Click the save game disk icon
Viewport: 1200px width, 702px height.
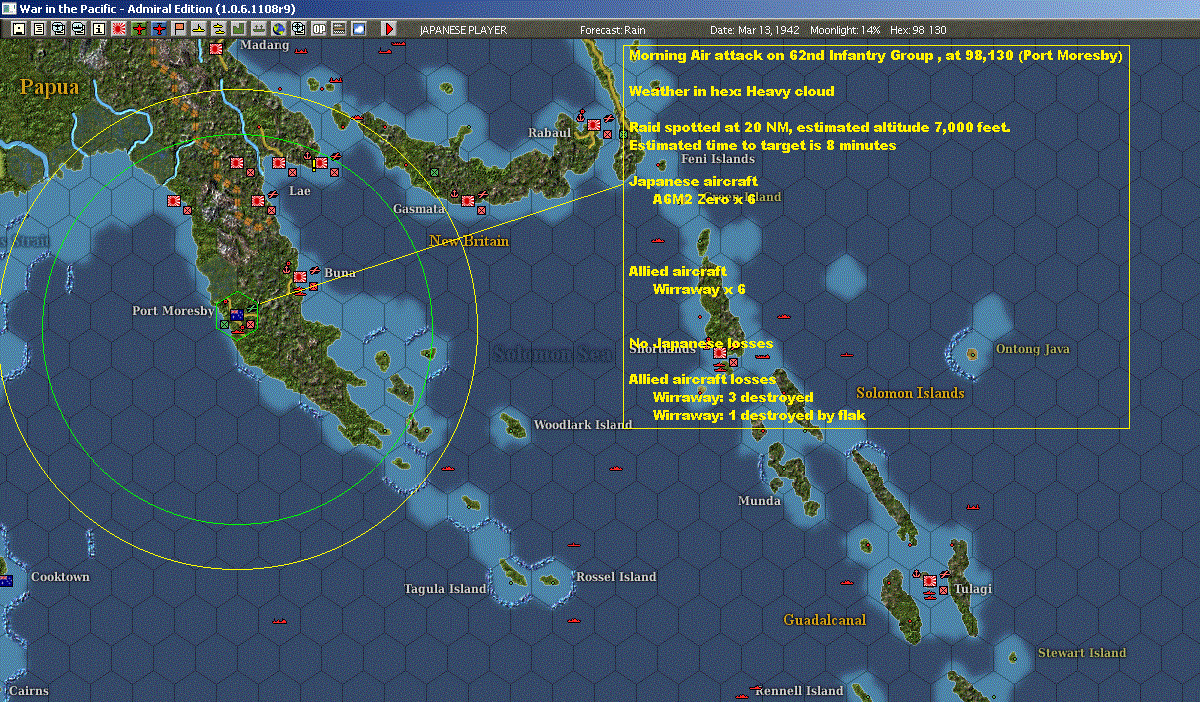(18, 29)
